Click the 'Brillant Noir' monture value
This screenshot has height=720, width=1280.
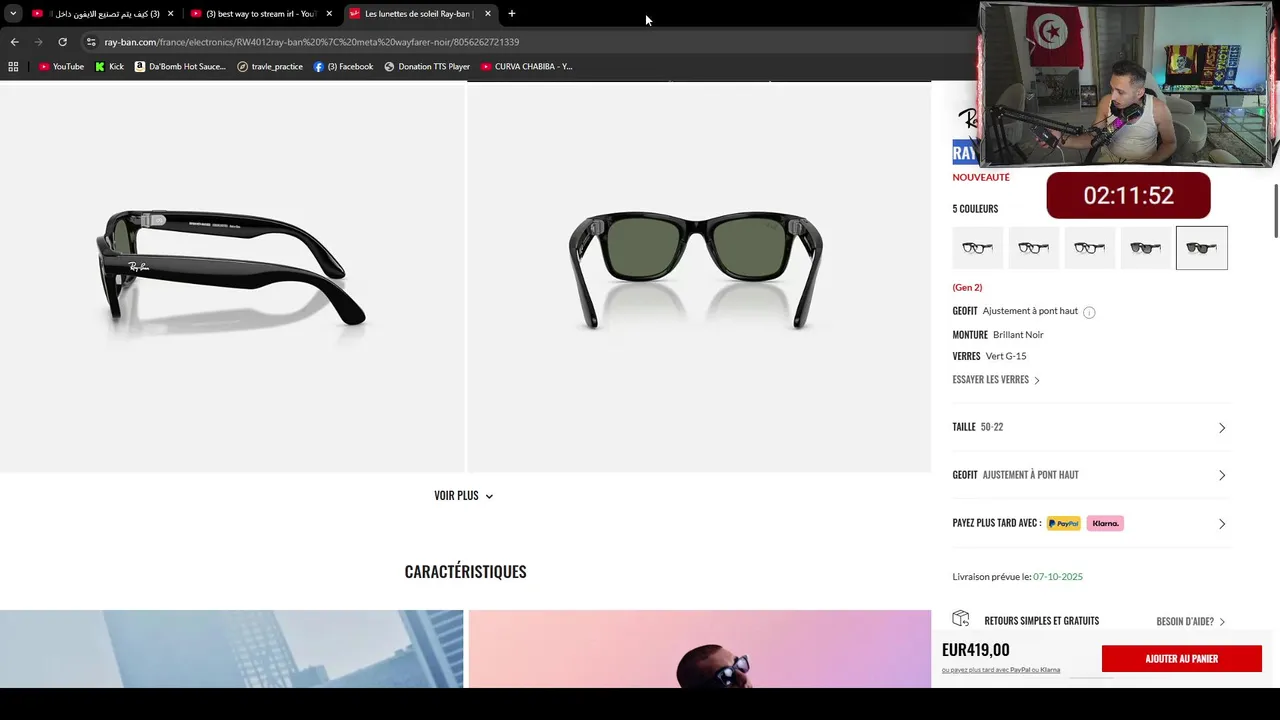(1018, 335)
